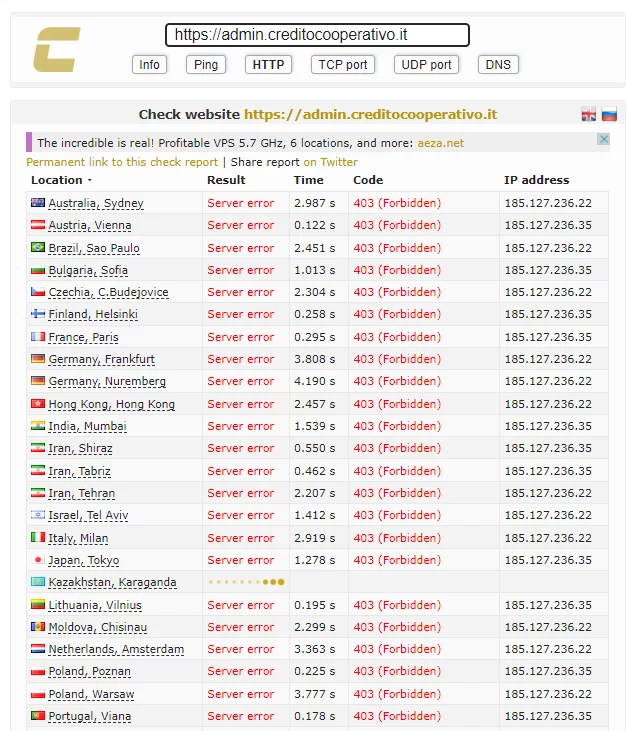Close the aeza.net advertisement banner
This screenshot has width=627, height=731.
603,140
